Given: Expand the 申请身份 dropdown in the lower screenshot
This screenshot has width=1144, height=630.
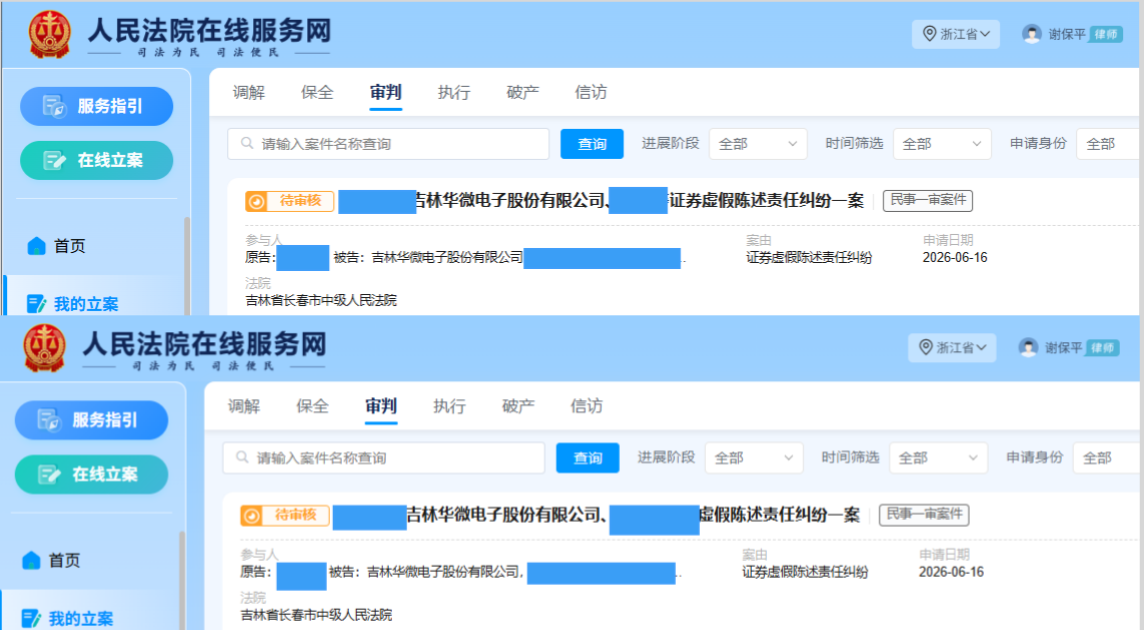Looking at the screenshot, I should 1104,458.
